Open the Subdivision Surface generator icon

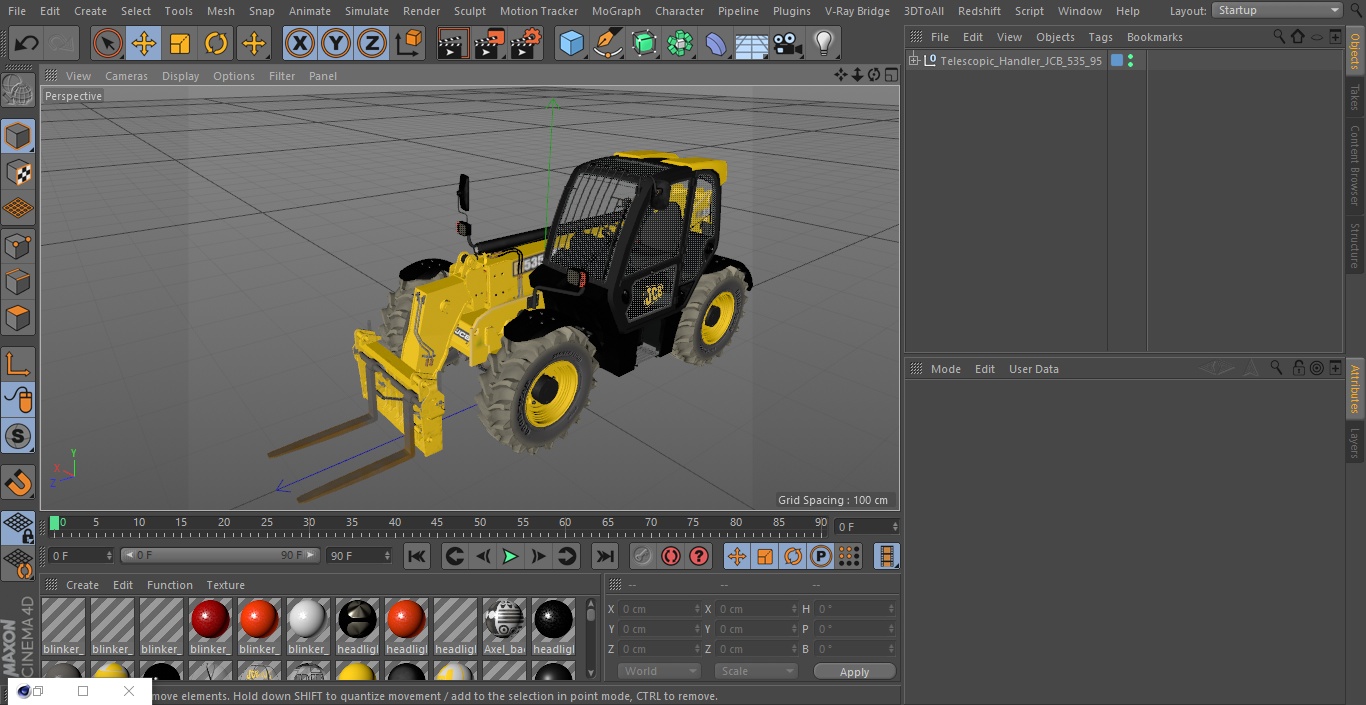[x=644, y=43]
